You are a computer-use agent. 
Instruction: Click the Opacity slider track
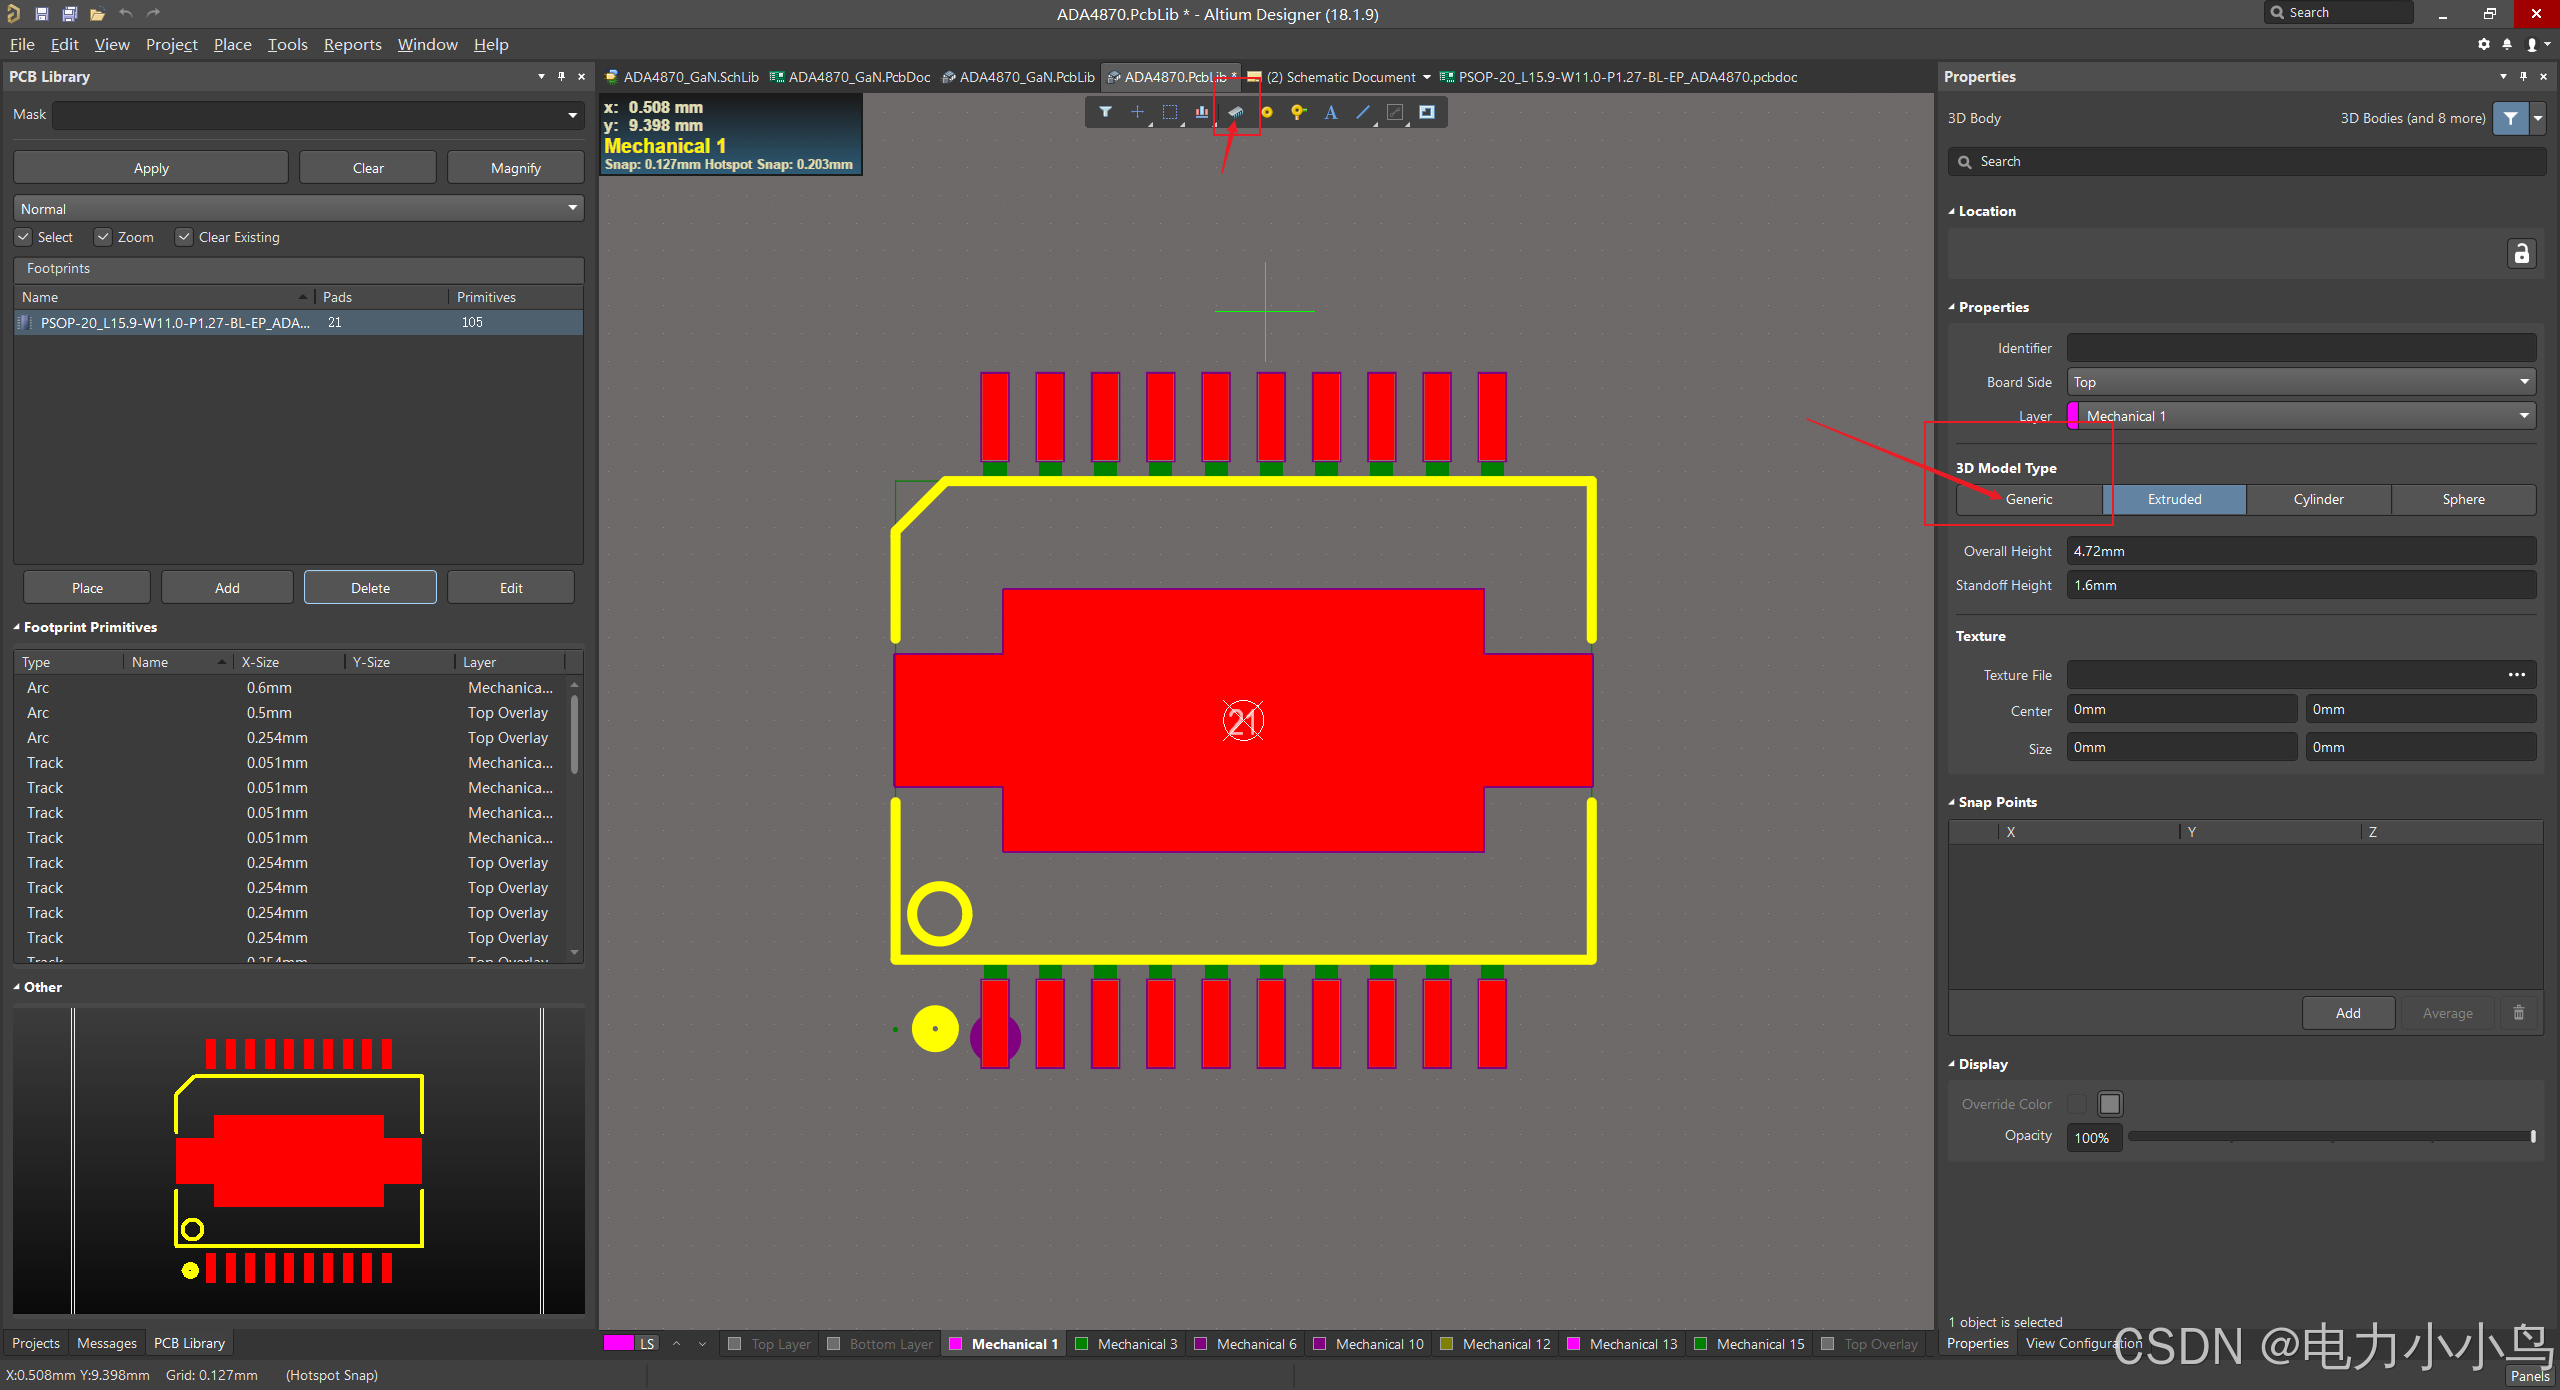[2331, 1136]
